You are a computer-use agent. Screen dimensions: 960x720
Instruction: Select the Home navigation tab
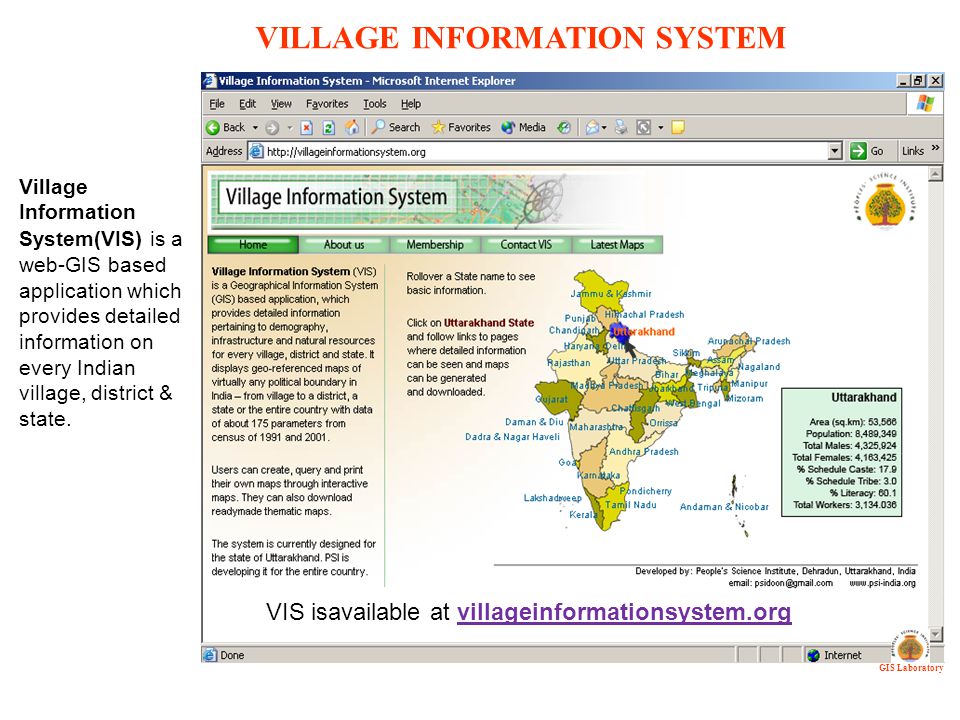(x=253, y=244)
